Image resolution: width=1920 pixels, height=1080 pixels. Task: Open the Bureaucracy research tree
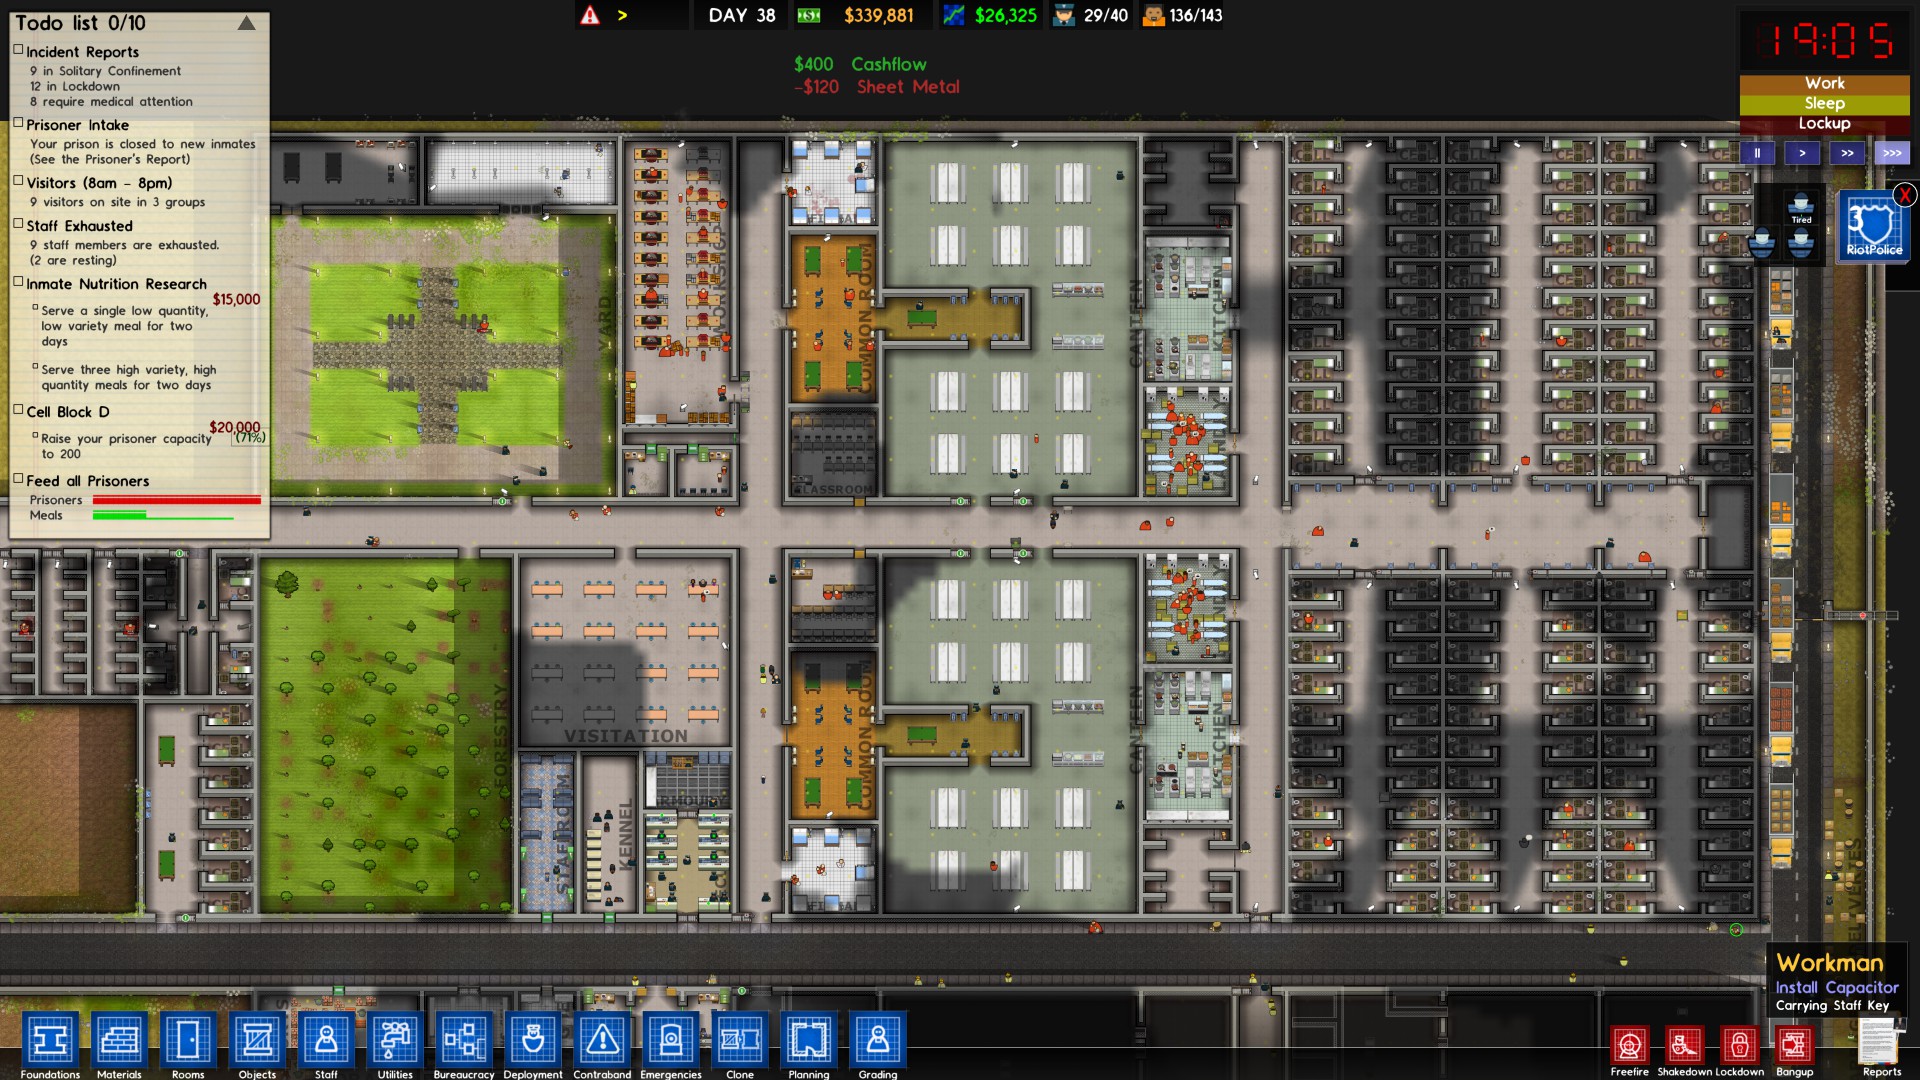click(x=464, y=1041)
